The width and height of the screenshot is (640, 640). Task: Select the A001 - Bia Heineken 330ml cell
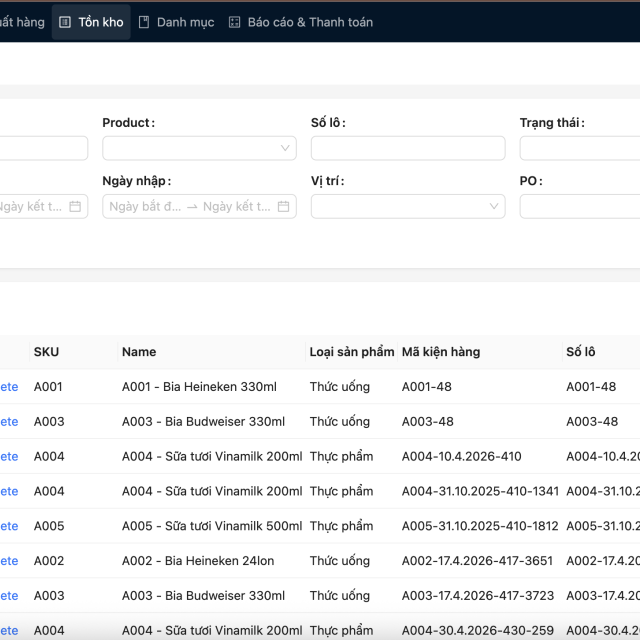[x=199, y=387]
